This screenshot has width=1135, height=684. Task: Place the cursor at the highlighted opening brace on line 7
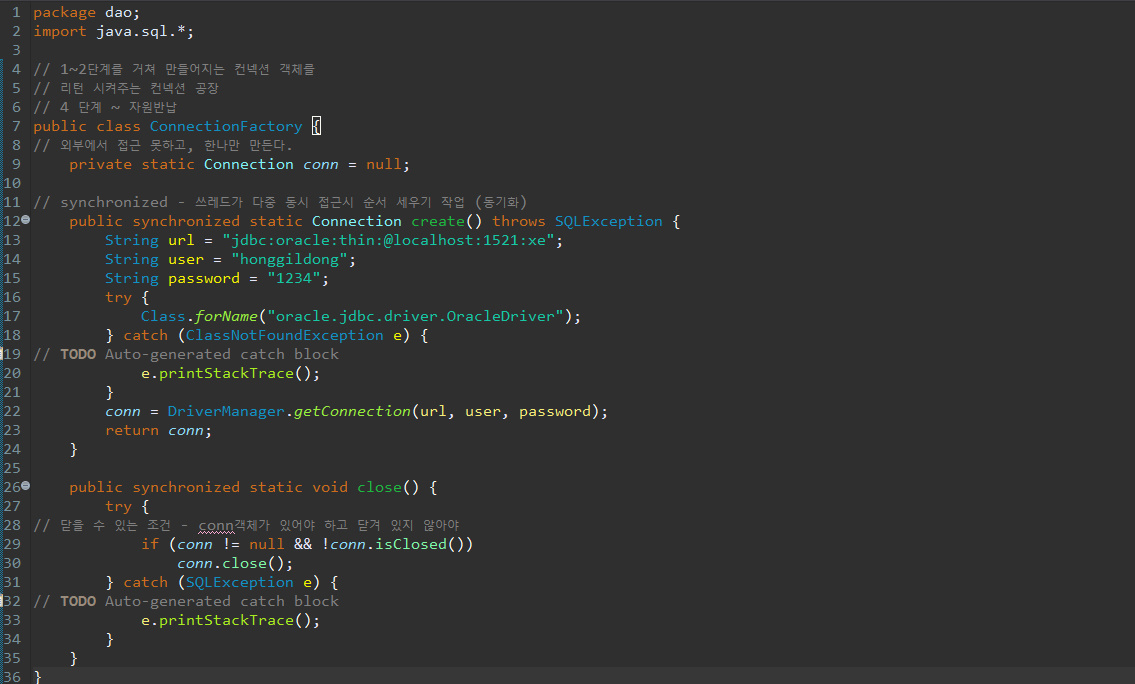point(316,127)
